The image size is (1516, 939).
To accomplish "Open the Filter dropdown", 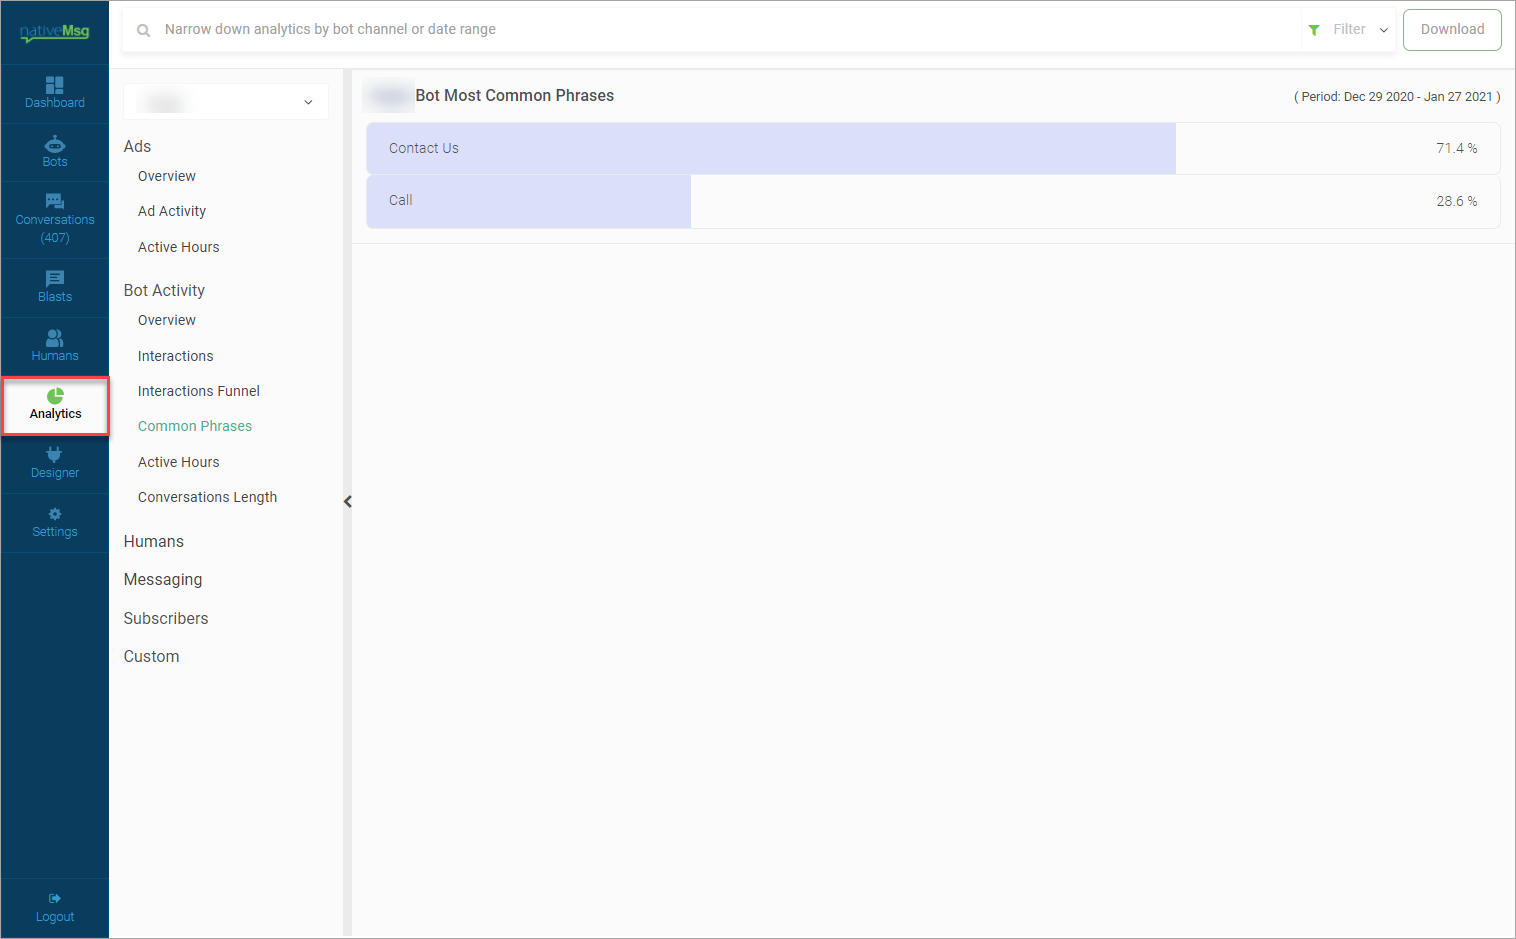I will [x=1349, y=30].
